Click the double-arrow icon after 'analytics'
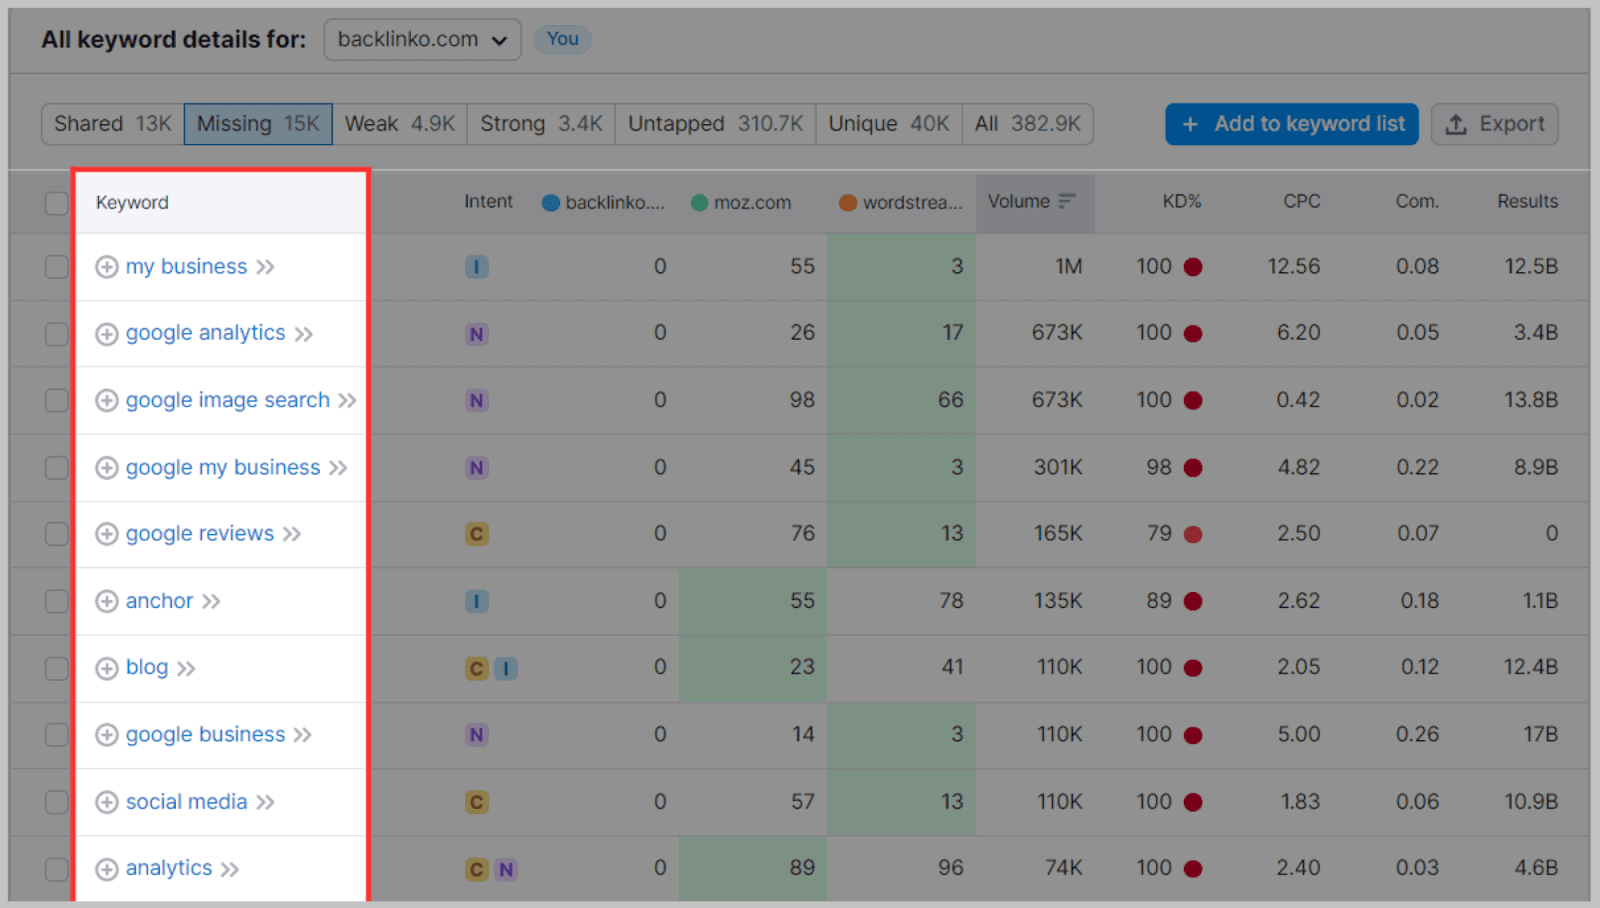Screen dimensions: 1600x908 pyautogui.click(x=230, y=869)
